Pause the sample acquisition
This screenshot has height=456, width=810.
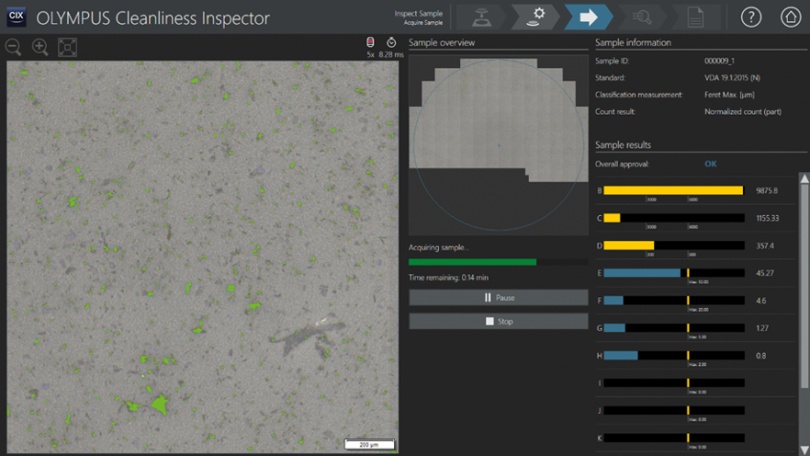point(498,298)
